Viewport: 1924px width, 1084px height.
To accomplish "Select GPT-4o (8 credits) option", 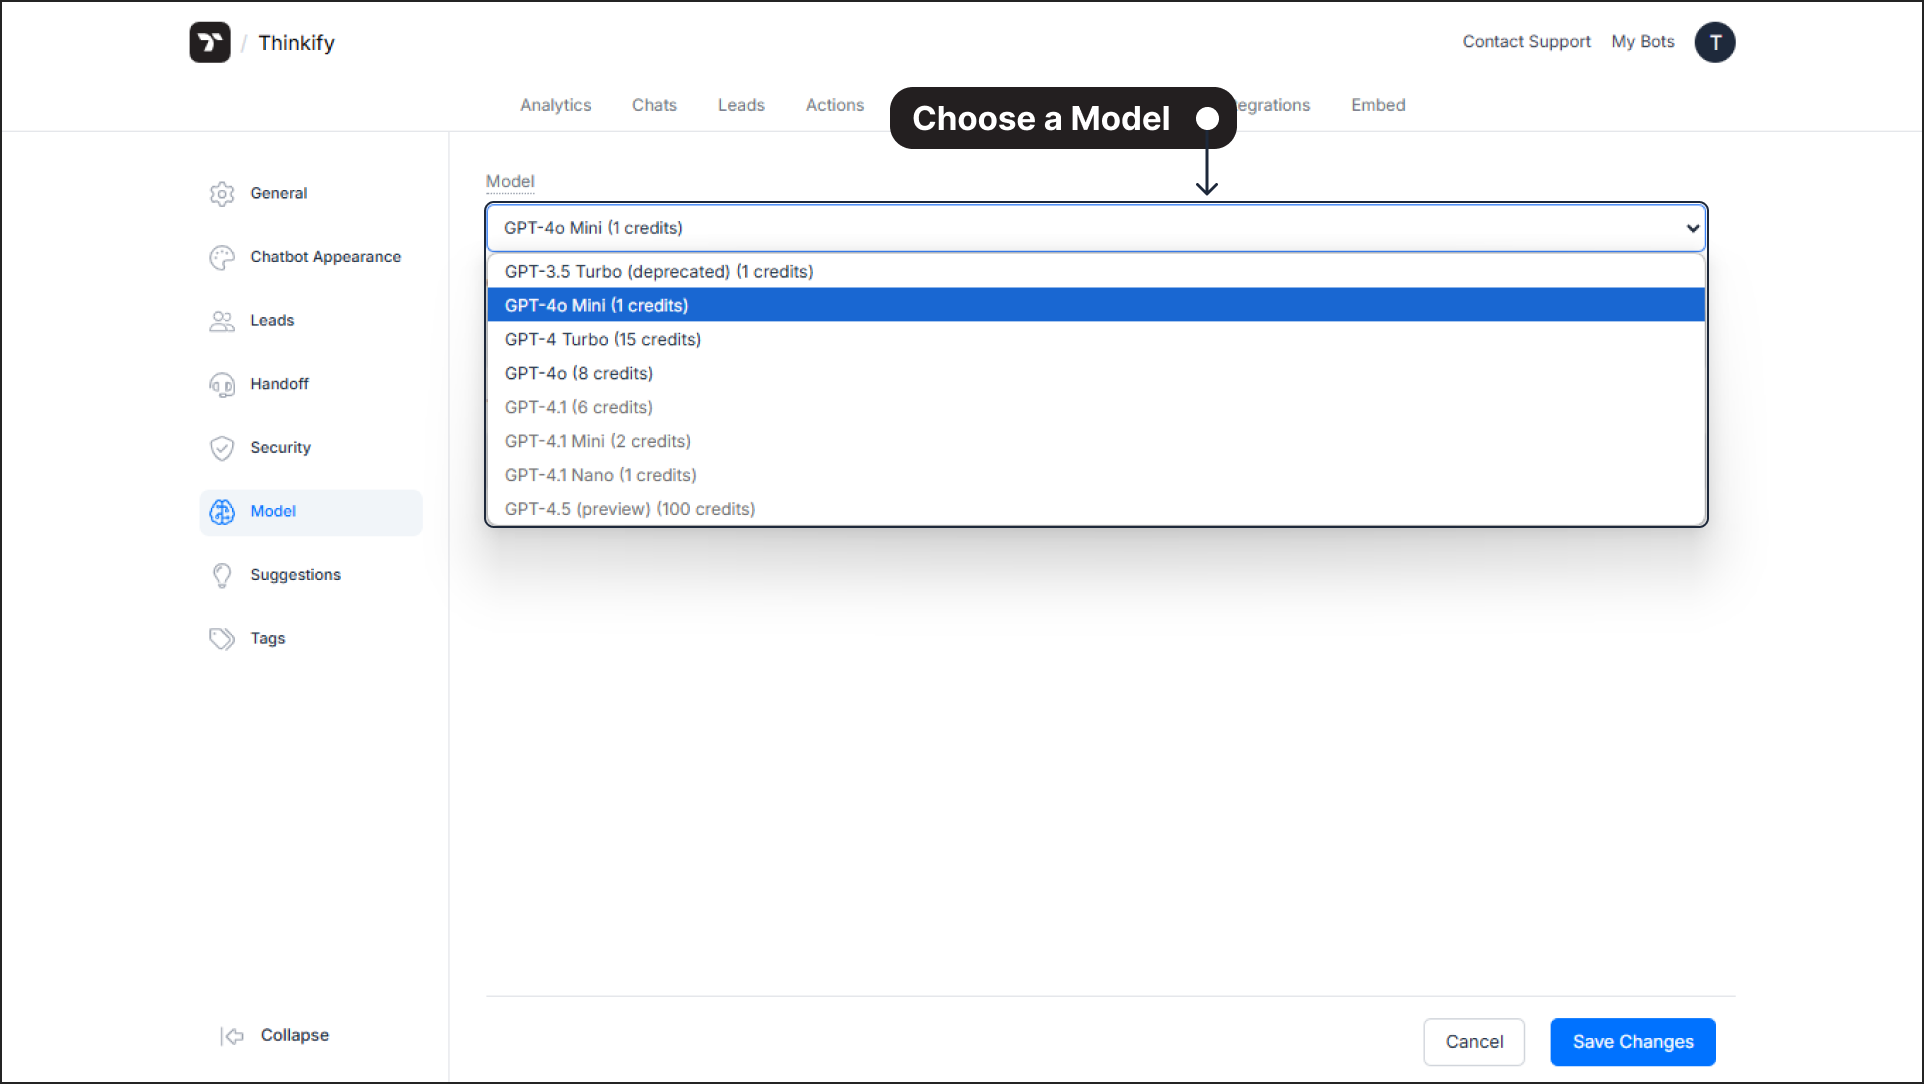I will click(x=1096, y=373).
